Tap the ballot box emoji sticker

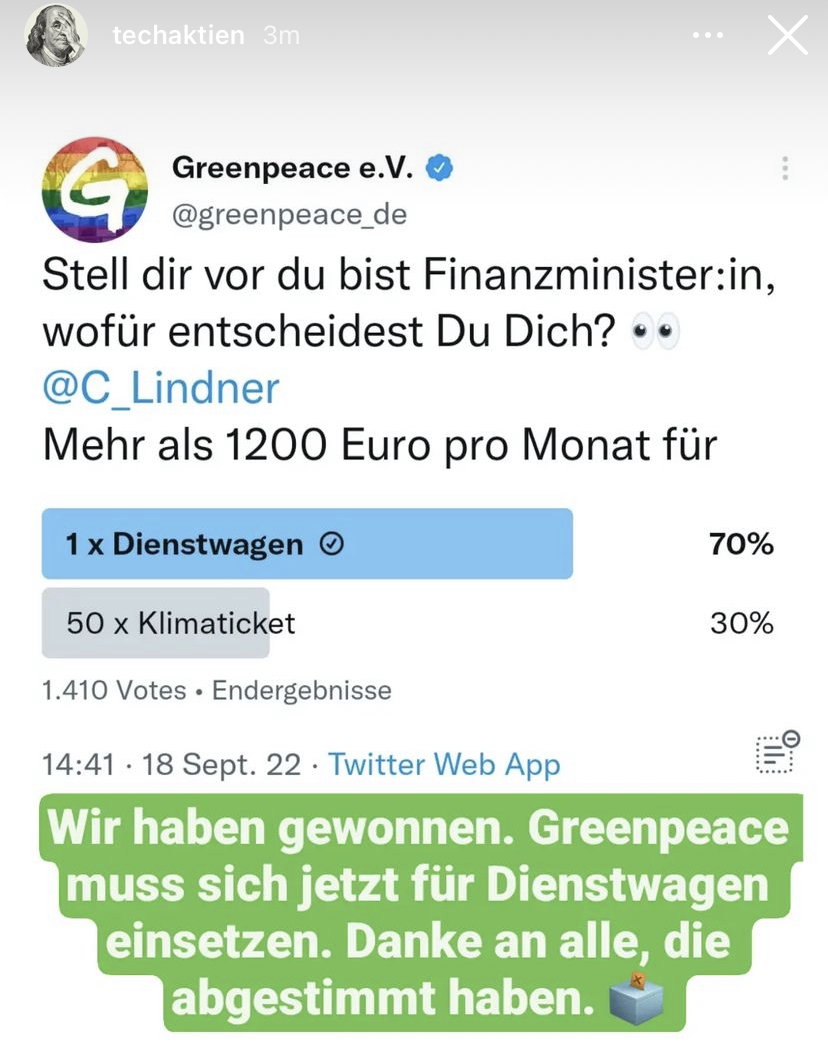tap(637, 998)
